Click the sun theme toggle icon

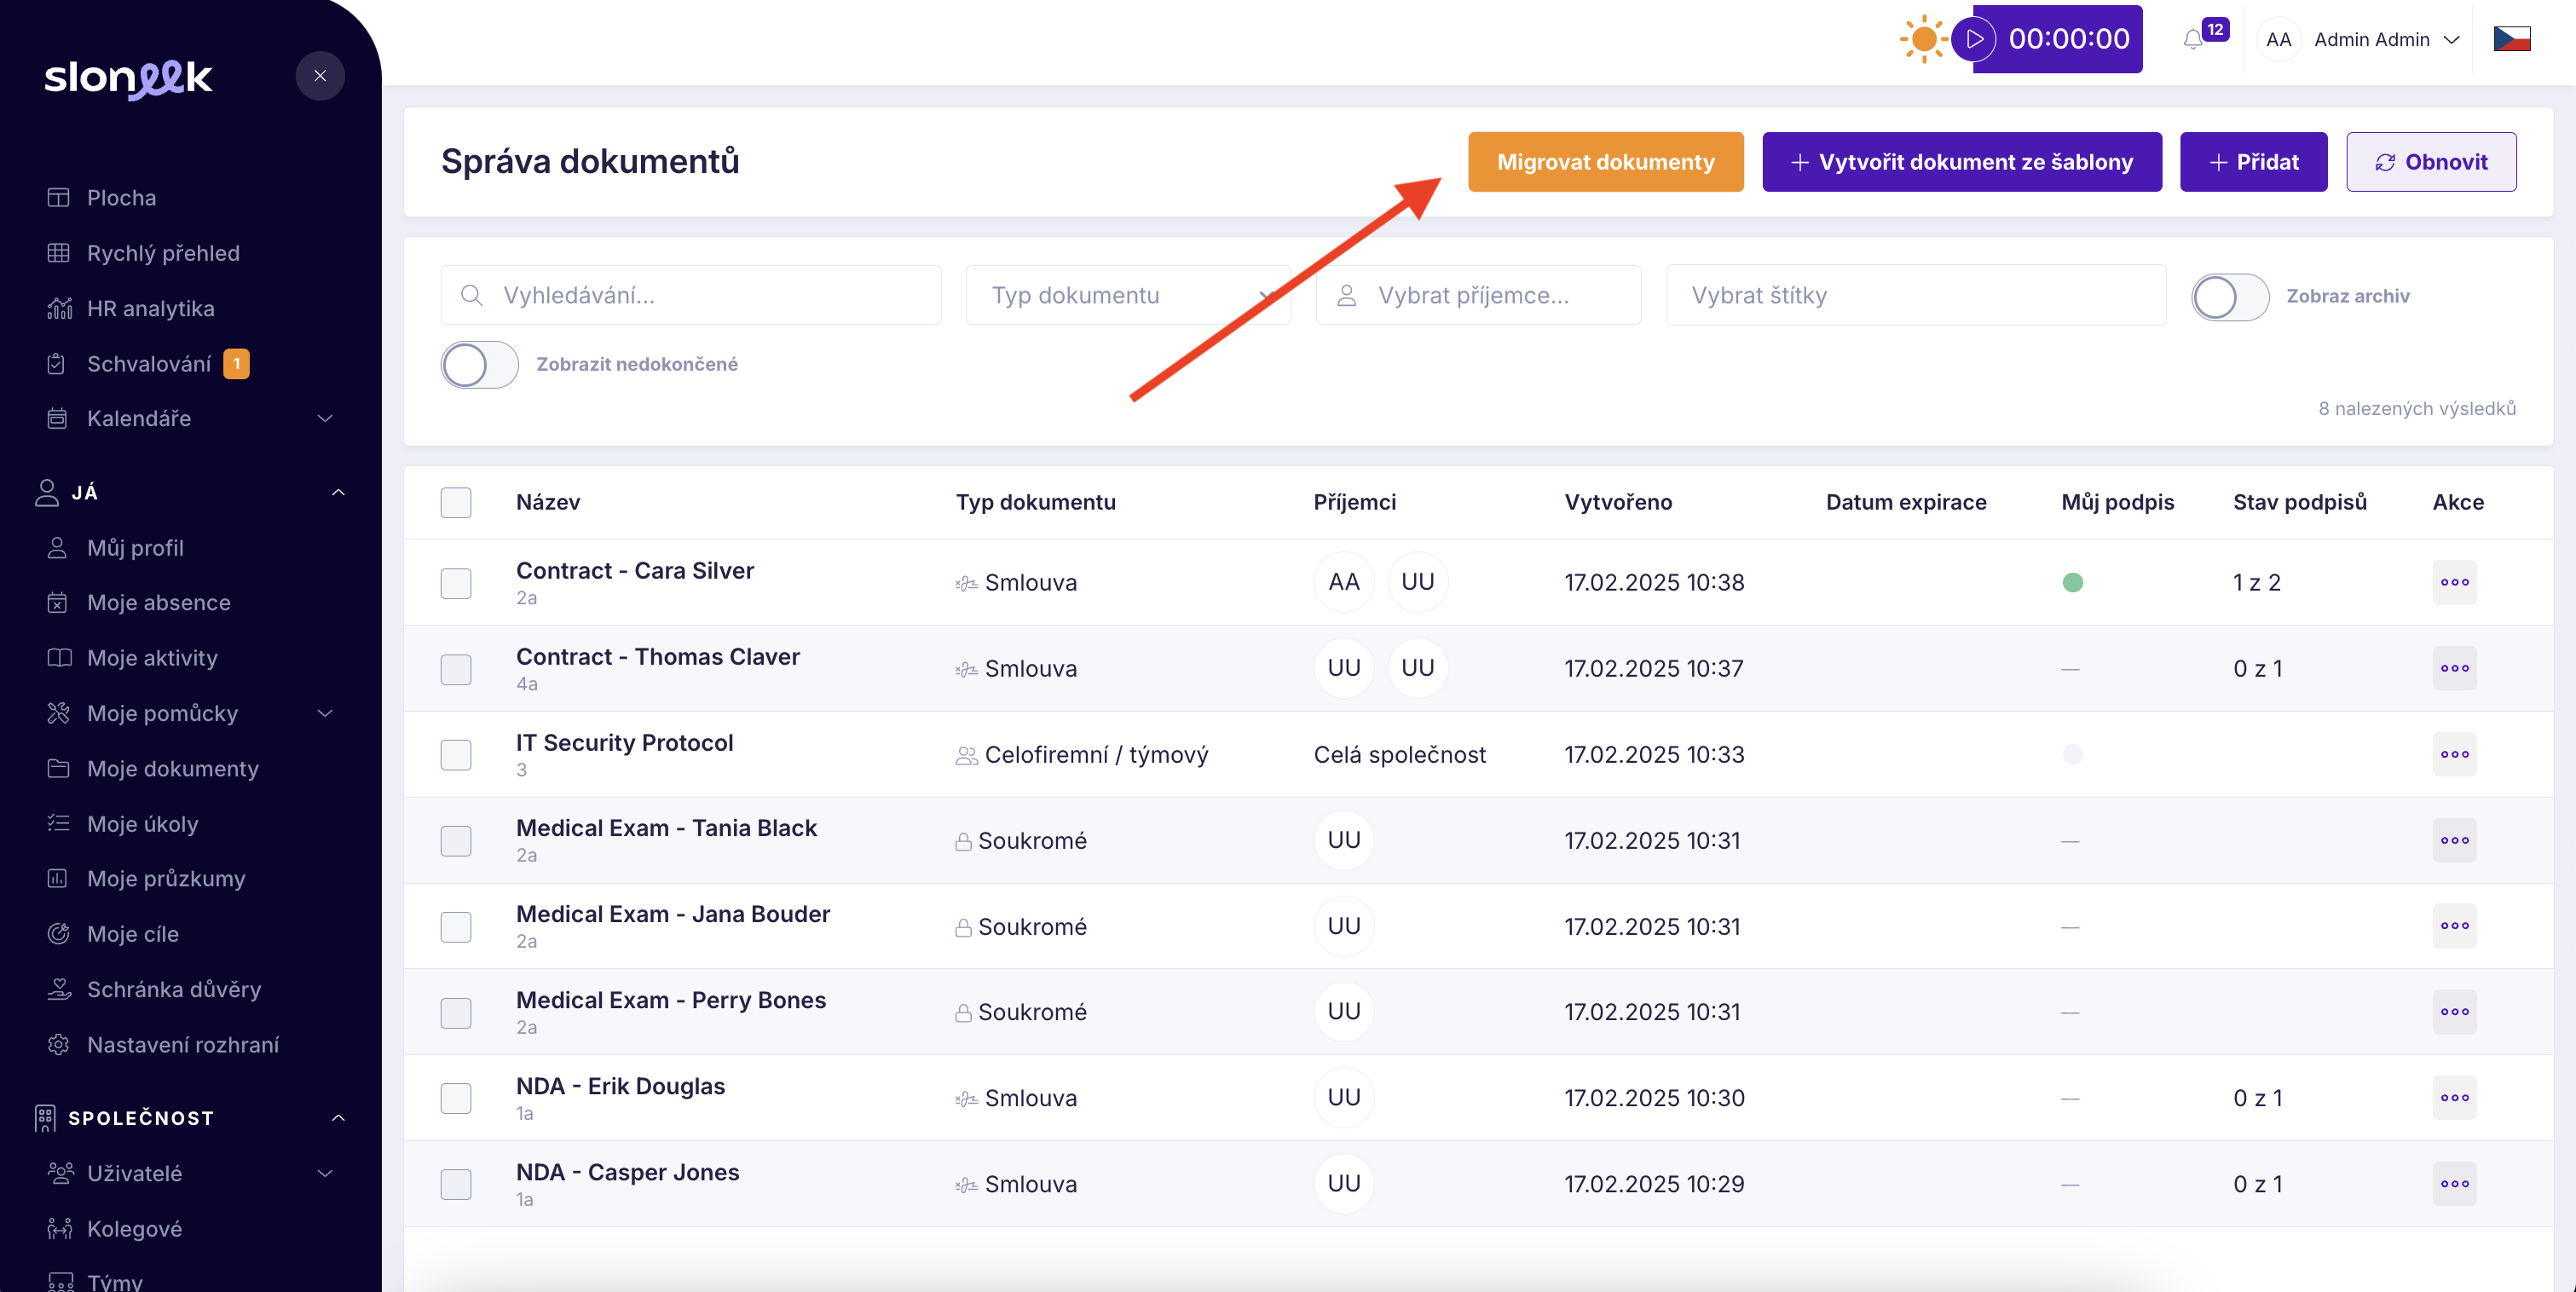[x=1922, y=39]
